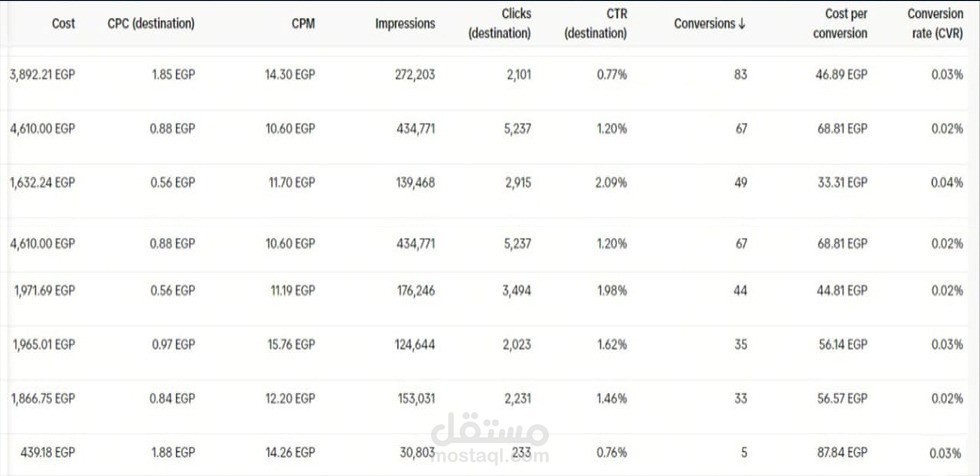The image size is (980, 476).
Task: Select the 3,892.21 EGP cost cell
Action: pos(41,73)
